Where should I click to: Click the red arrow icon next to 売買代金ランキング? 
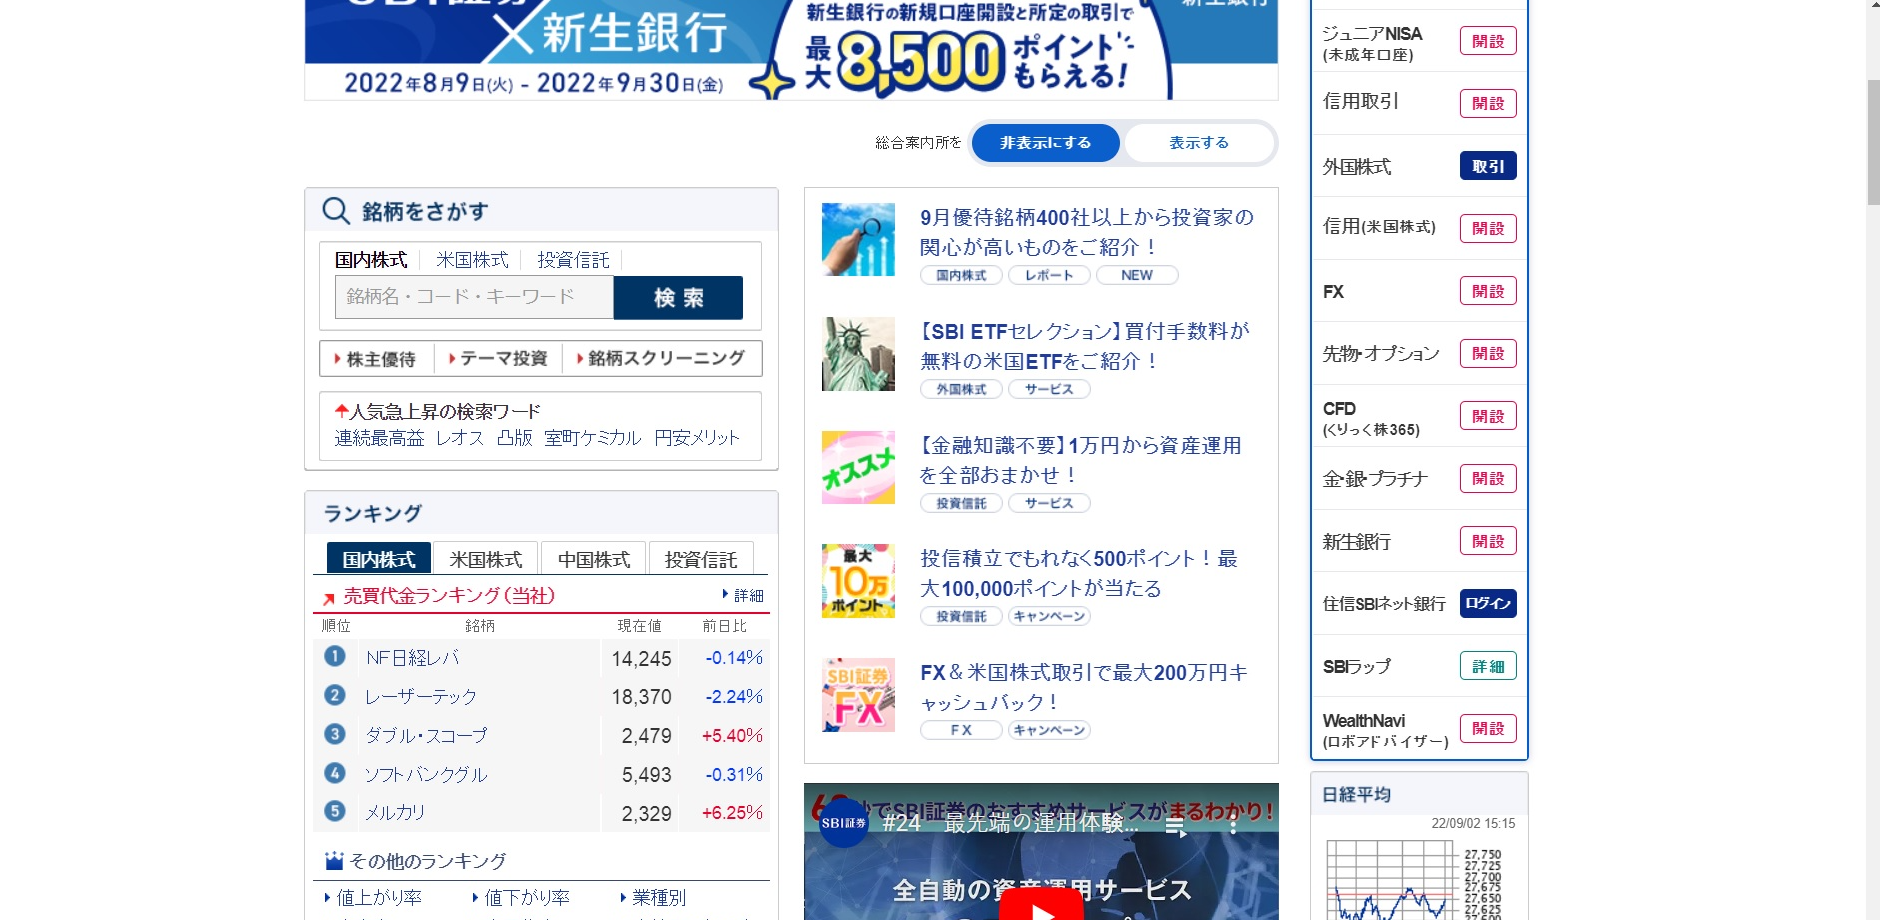(x=328, y=599)
